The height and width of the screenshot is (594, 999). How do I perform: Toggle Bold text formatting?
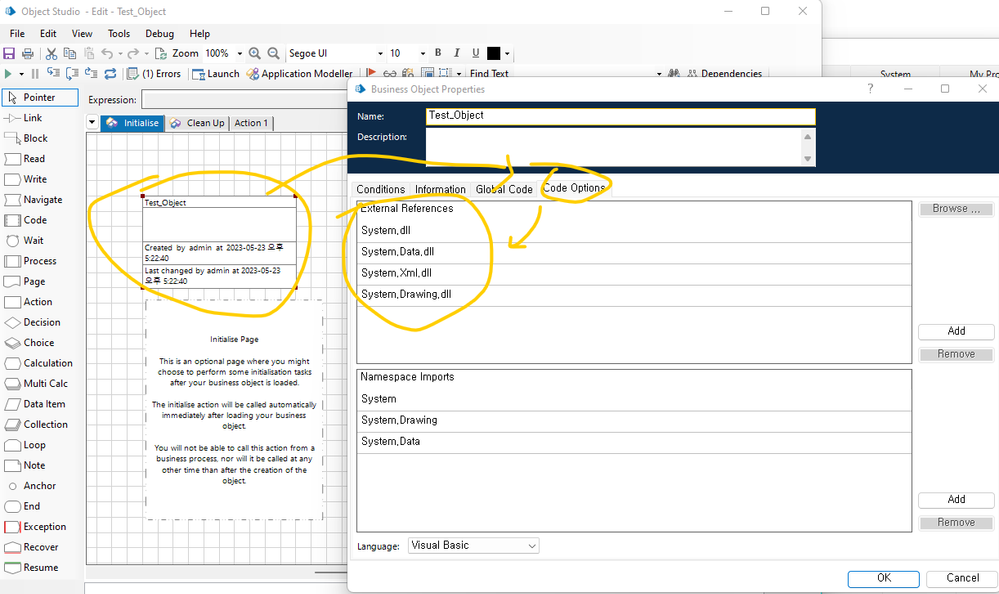pyautogui.click(x=438, y=53)
